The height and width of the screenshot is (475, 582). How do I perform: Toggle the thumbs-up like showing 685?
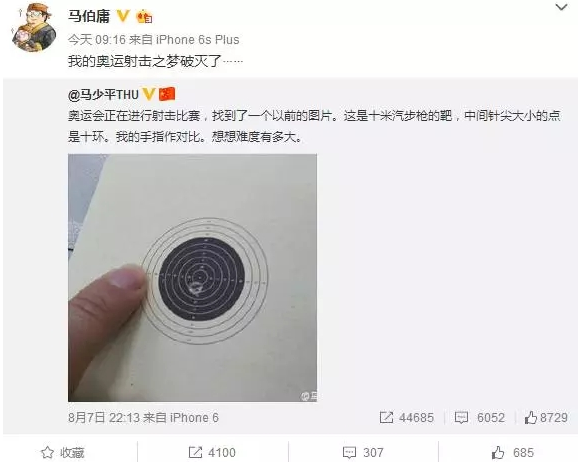point(513,452)
